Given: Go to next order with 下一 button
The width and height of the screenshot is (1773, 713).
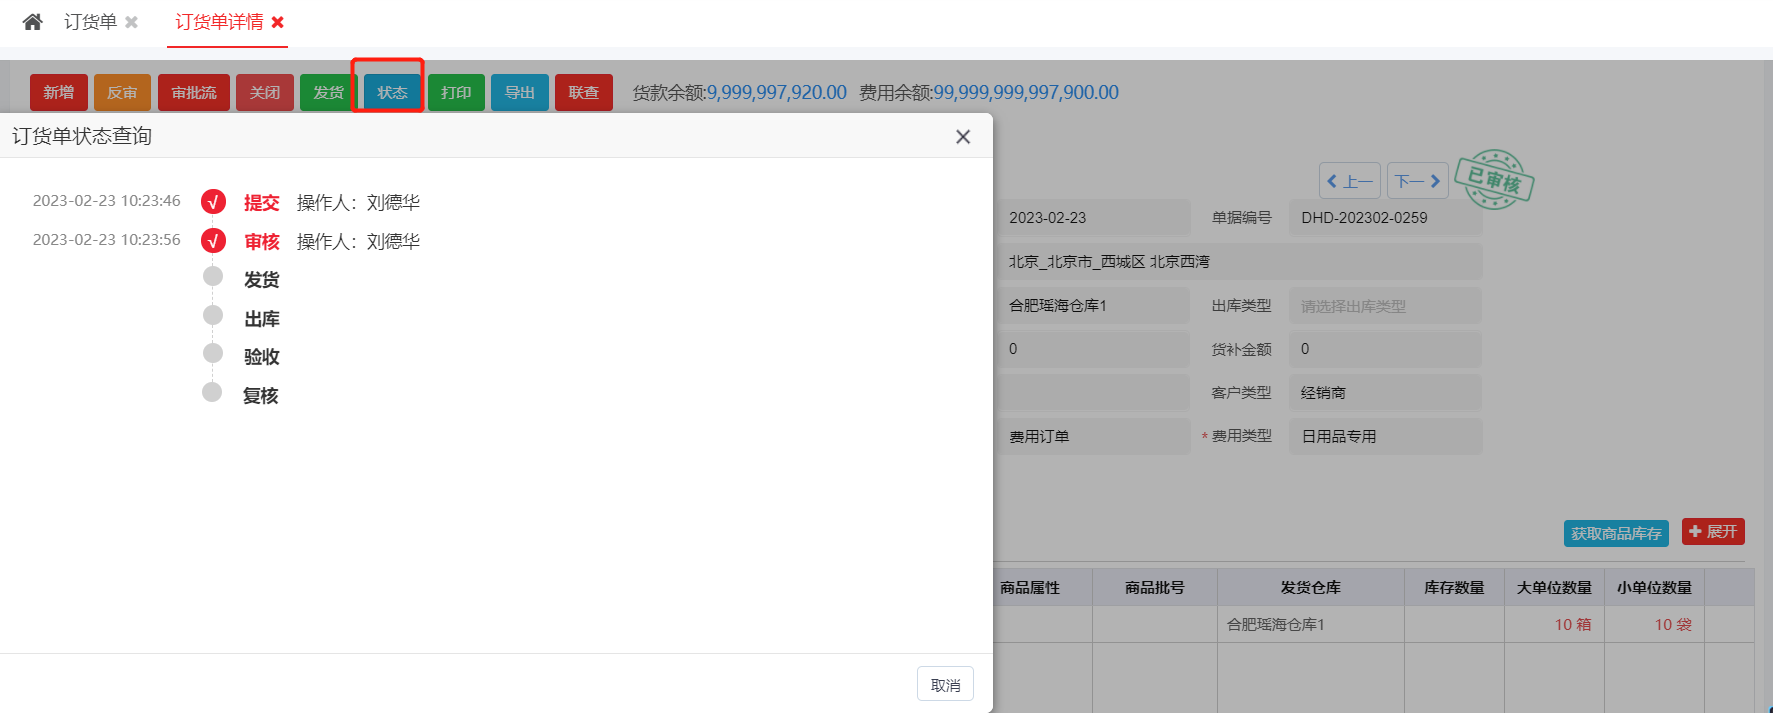Looking at the screenshot, I should (x=1417, y=181).
